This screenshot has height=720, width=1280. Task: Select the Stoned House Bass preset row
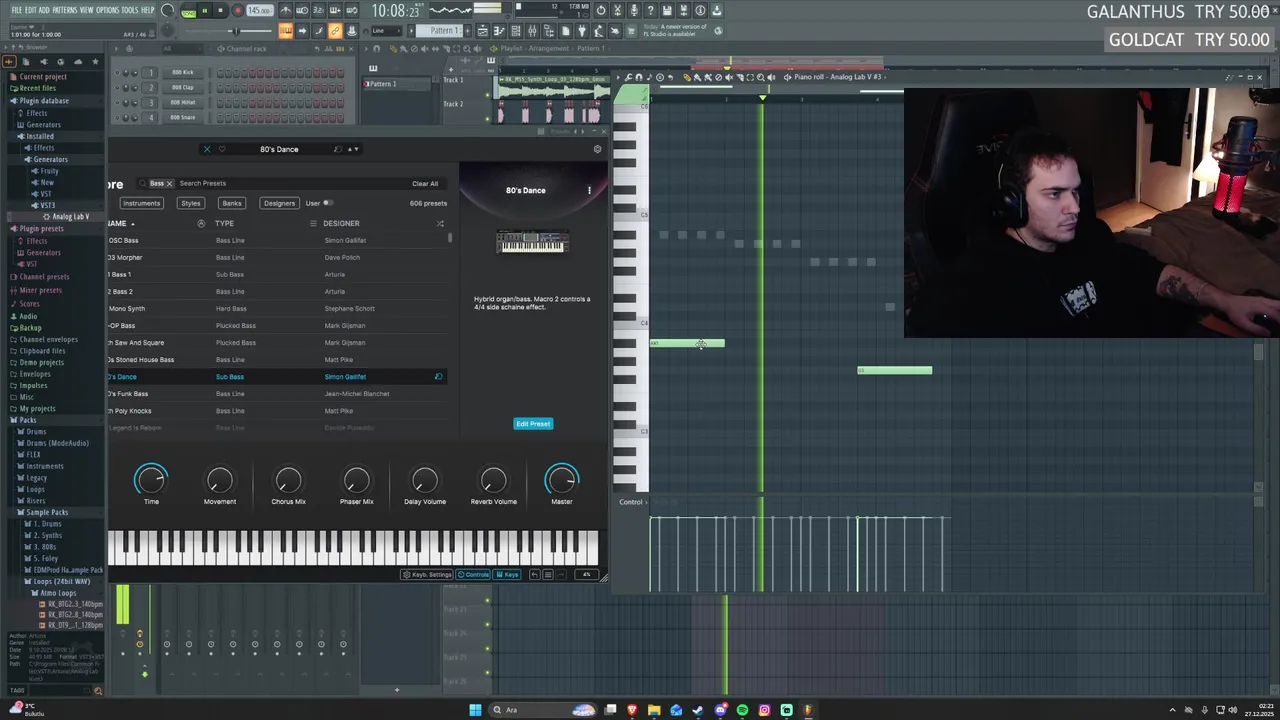point(277,359)
